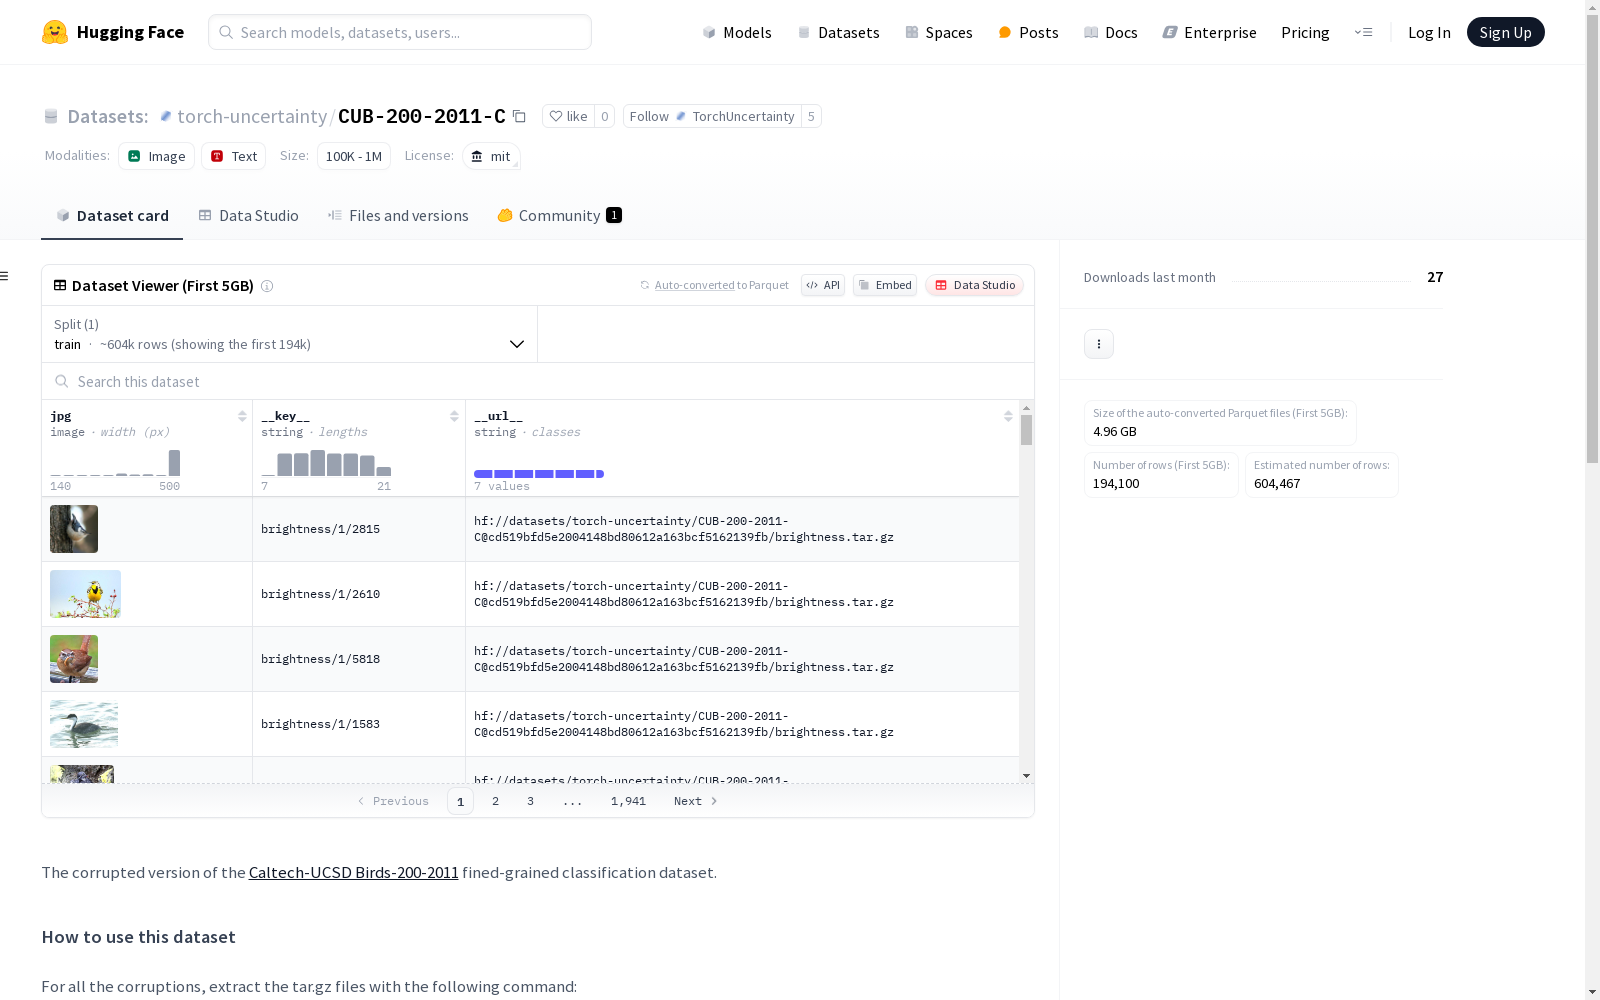Image resolution: width=1600 pixels, height=1000 pixels.
Task: Open bird thumbnail for brightness/1/2815
Action: (x=74, y=529)
